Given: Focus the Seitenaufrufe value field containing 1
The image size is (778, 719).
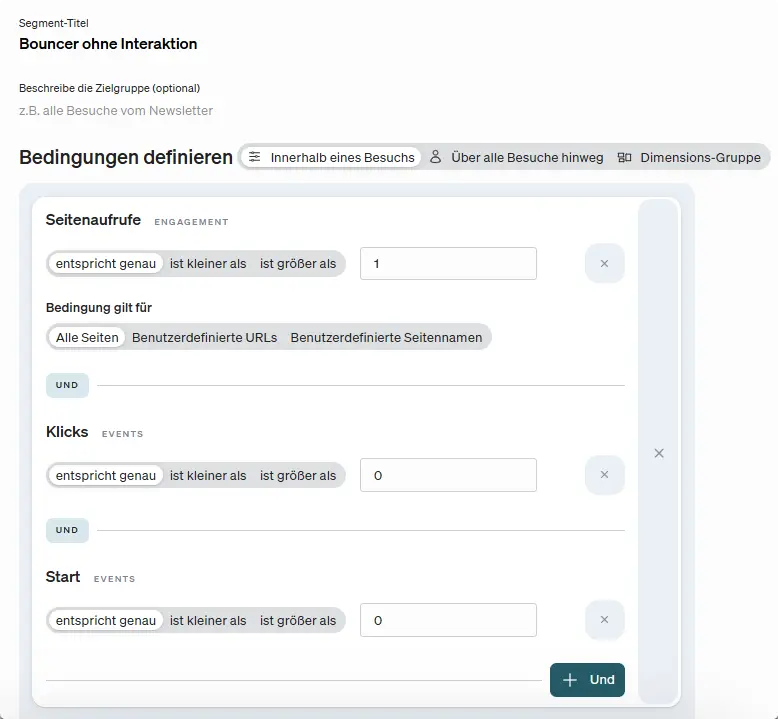Looking at the screenshot, I should coord(448,263).
